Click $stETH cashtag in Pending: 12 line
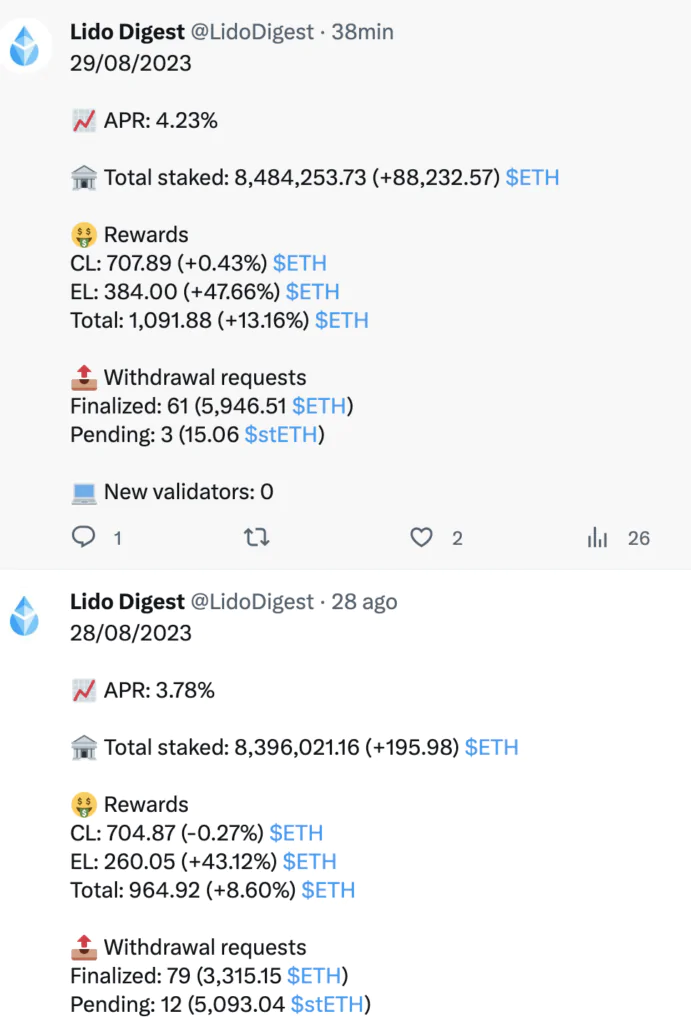Image resolution: width=691 pixels, height=1024 pixels. tap(327, 1004)
